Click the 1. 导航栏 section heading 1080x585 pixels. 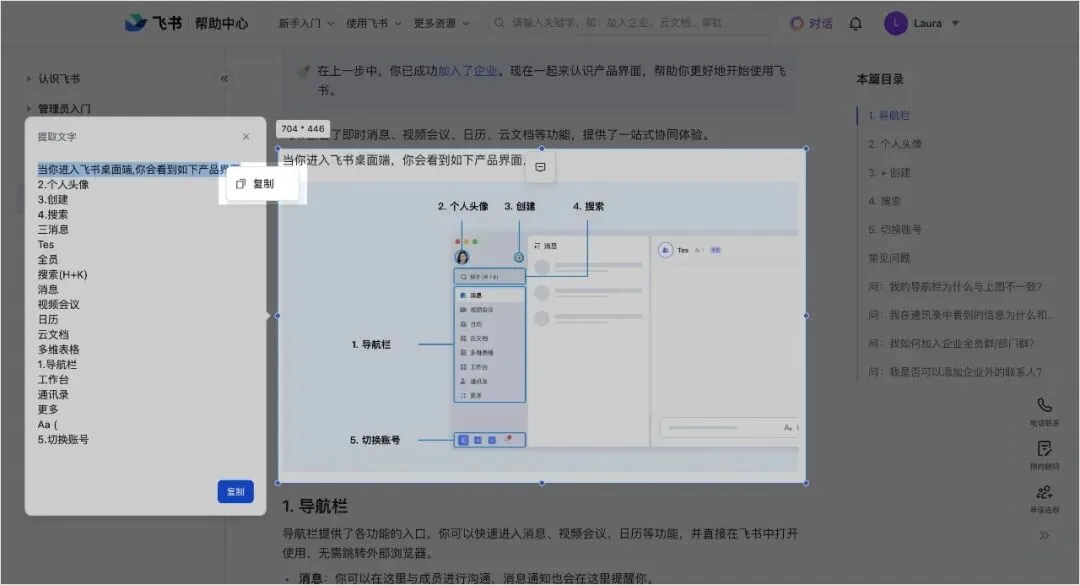coord(315,506)
